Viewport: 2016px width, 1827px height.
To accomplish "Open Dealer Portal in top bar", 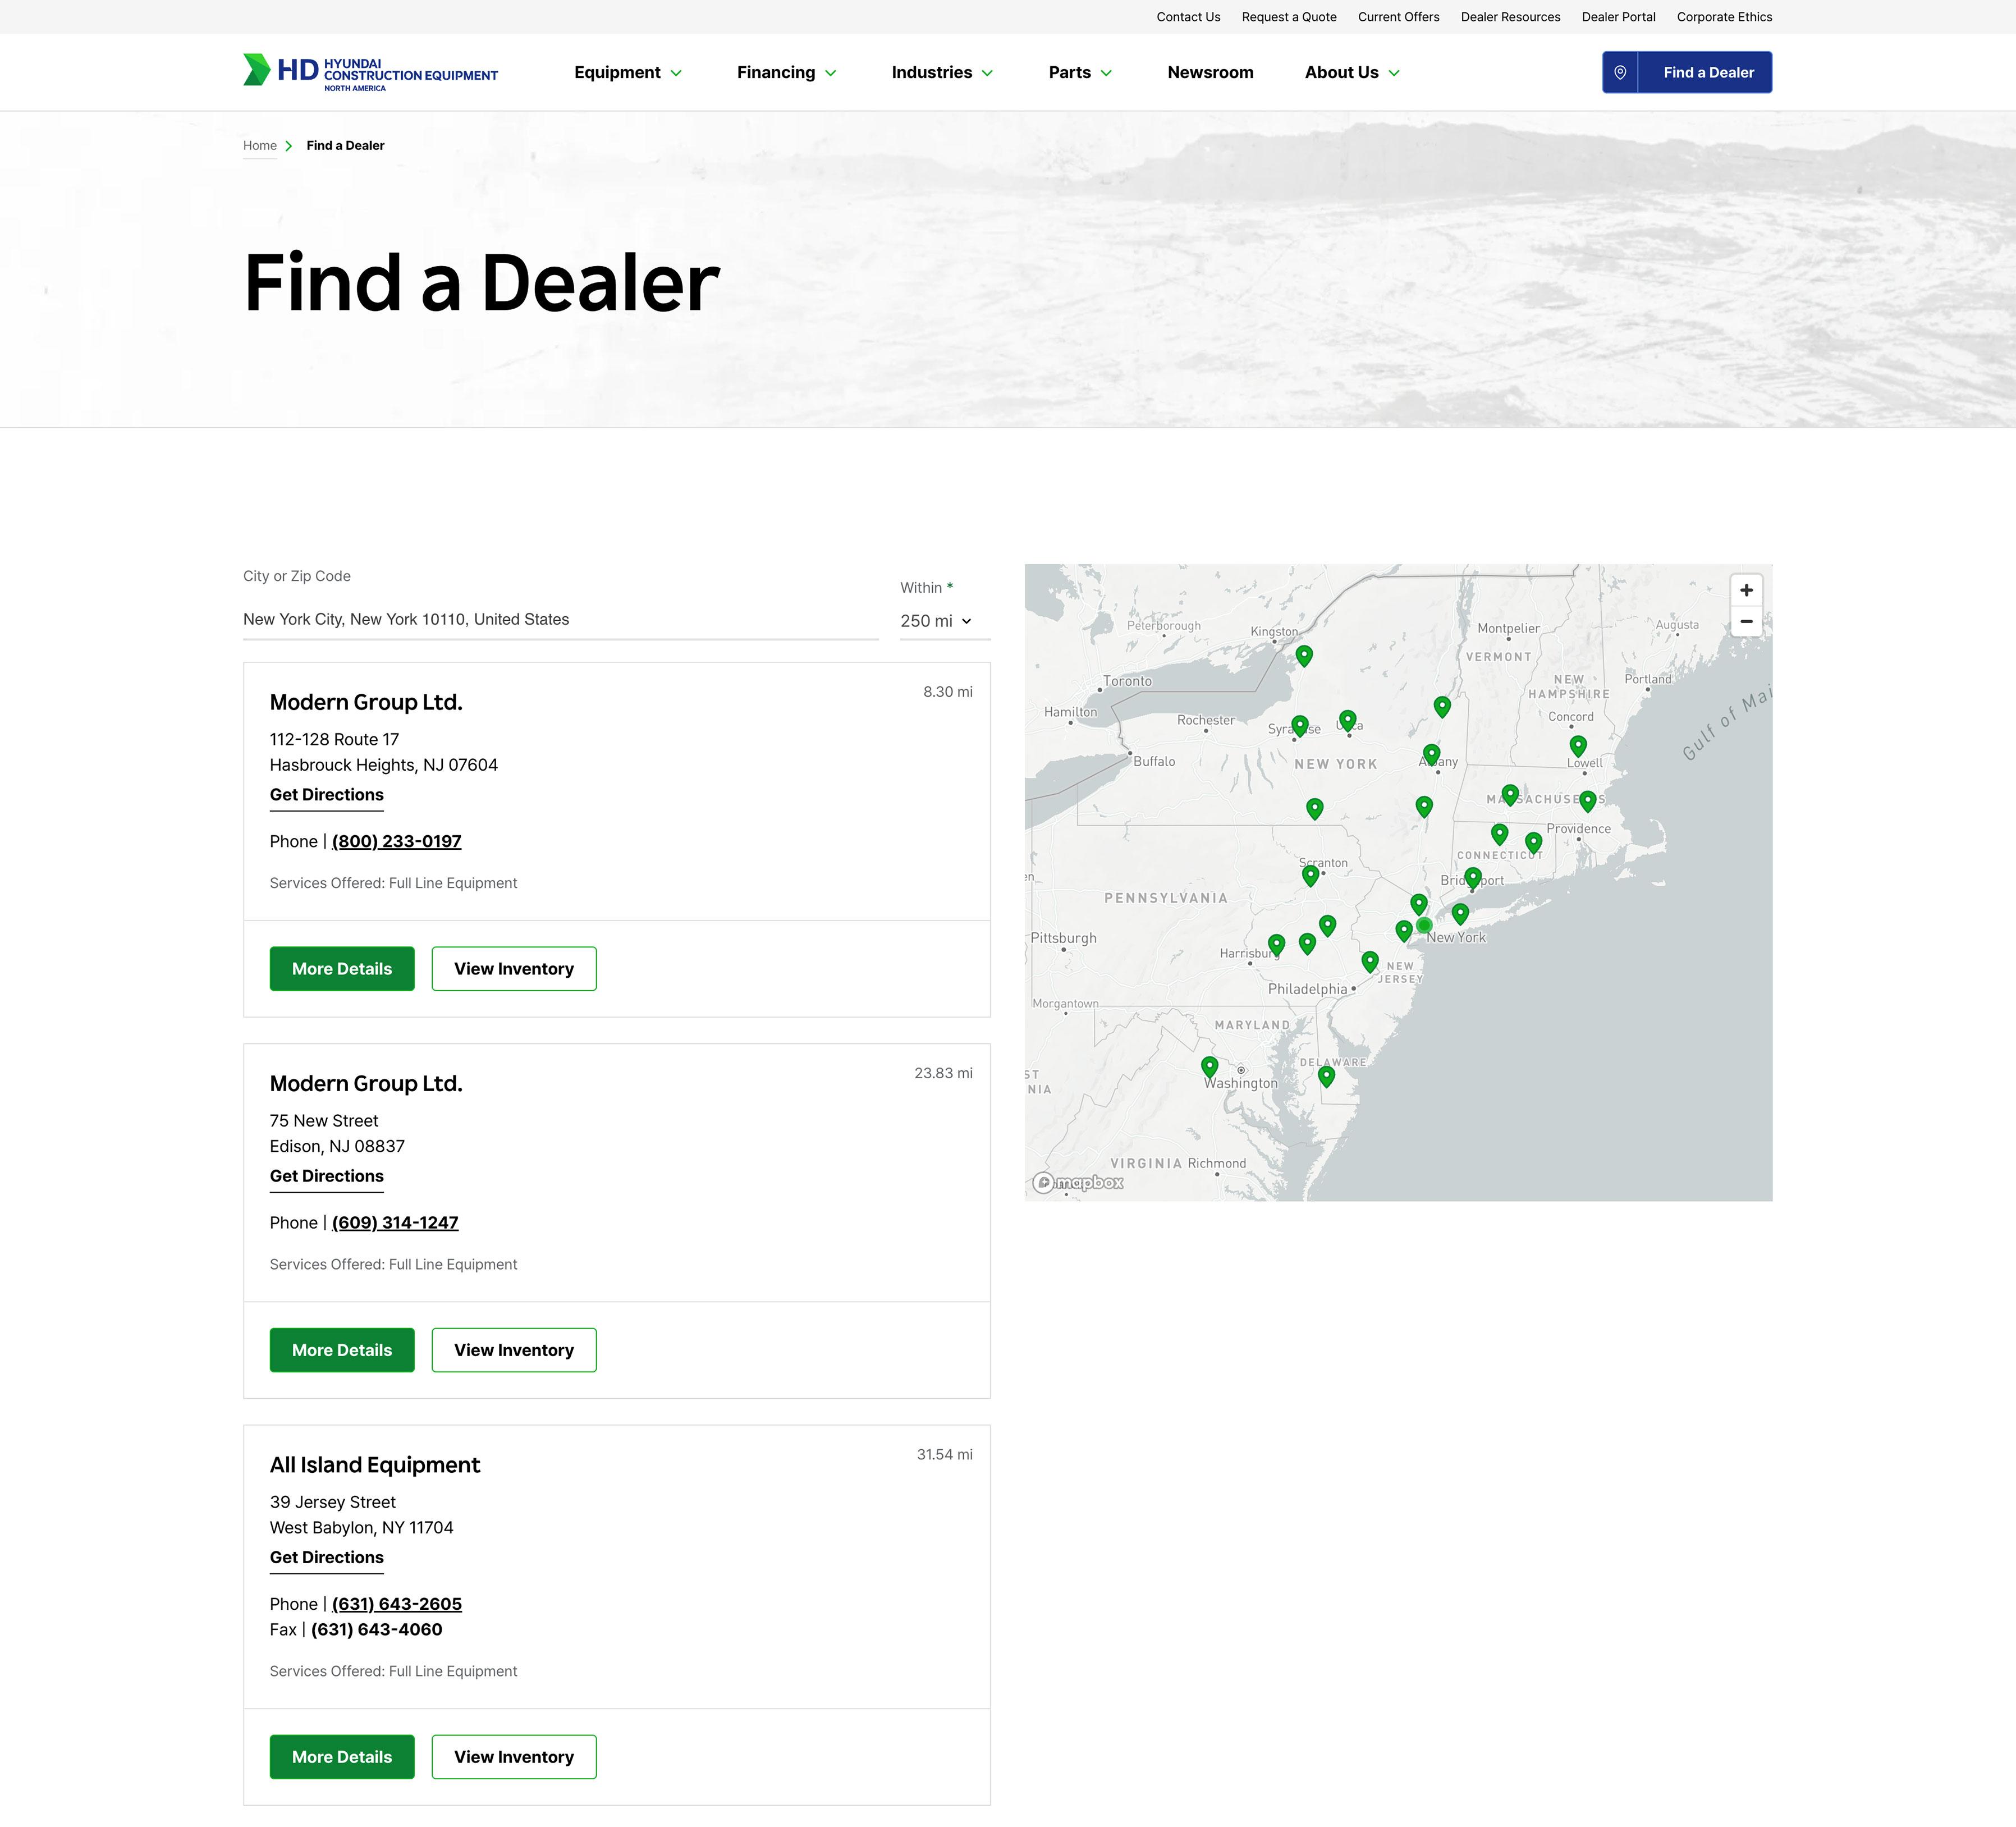I will pyautogui.click(x=1618, y=17).
